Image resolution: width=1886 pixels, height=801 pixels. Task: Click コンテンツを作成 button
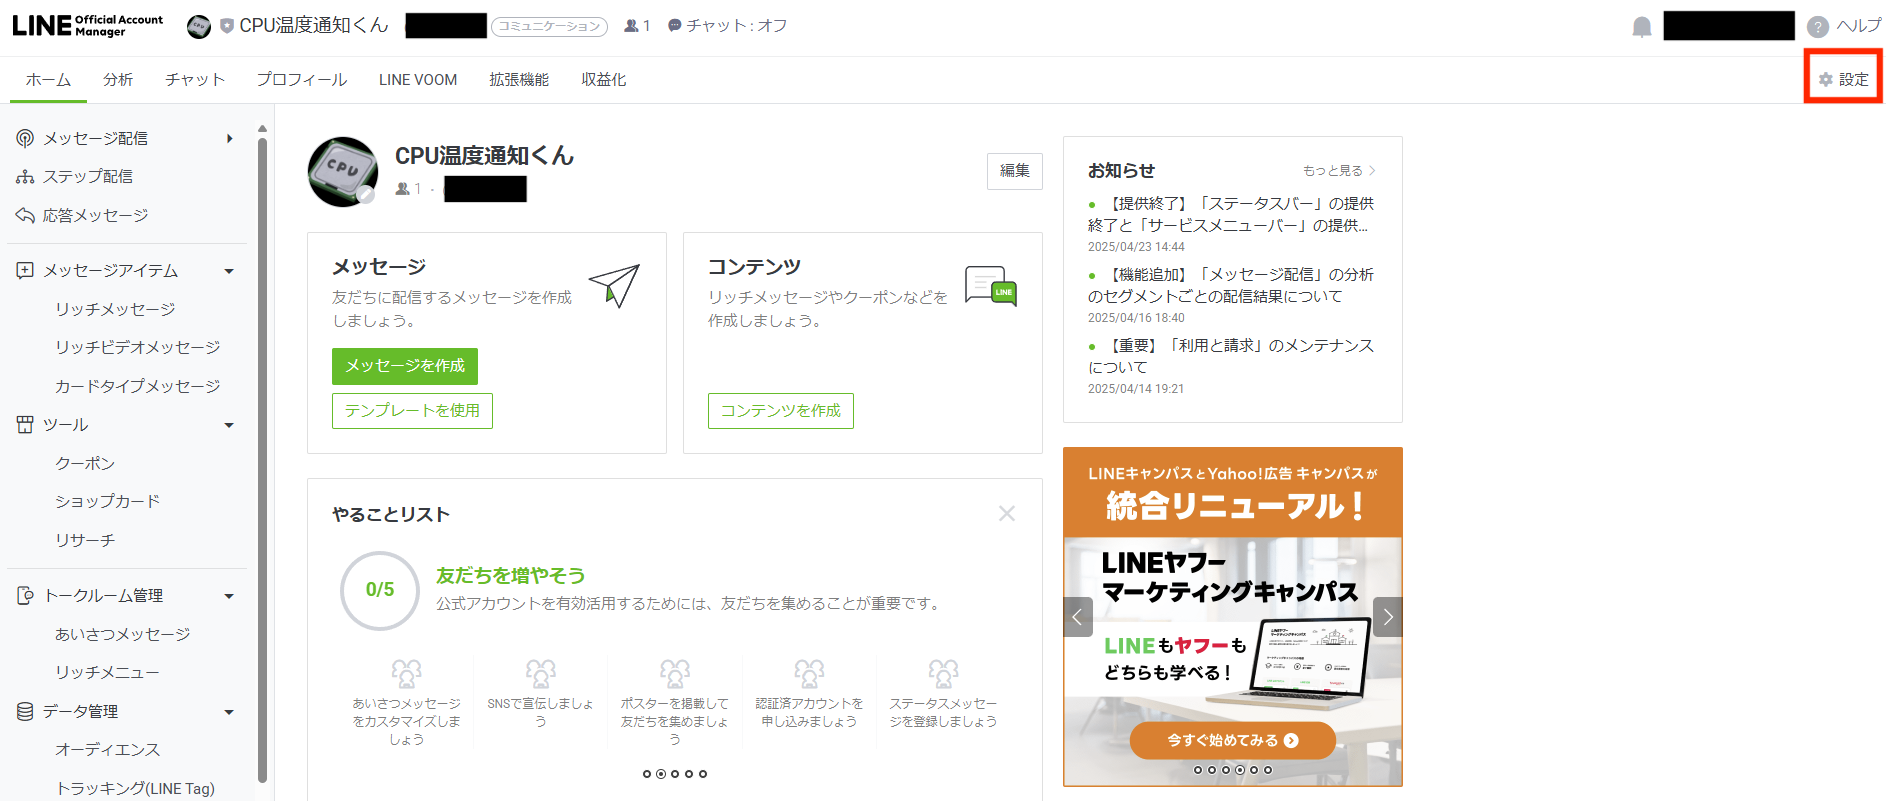[781, 411]
